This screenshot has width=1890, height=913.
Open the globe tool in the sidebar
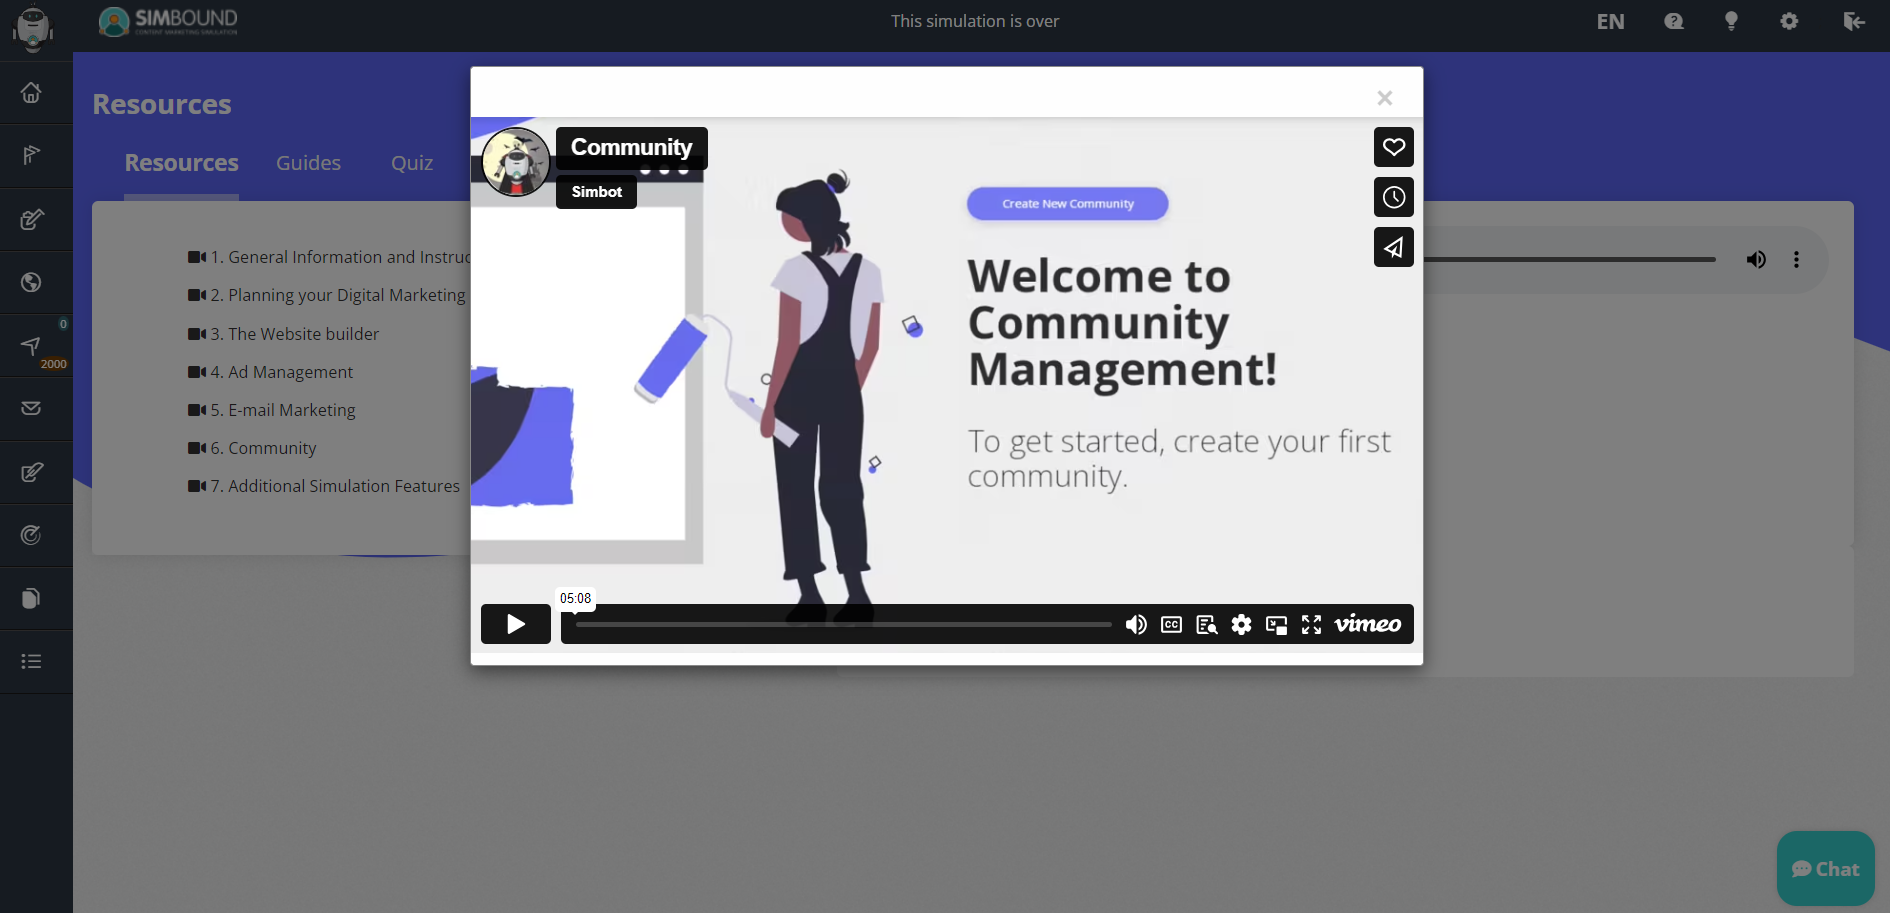pos(31,282)
